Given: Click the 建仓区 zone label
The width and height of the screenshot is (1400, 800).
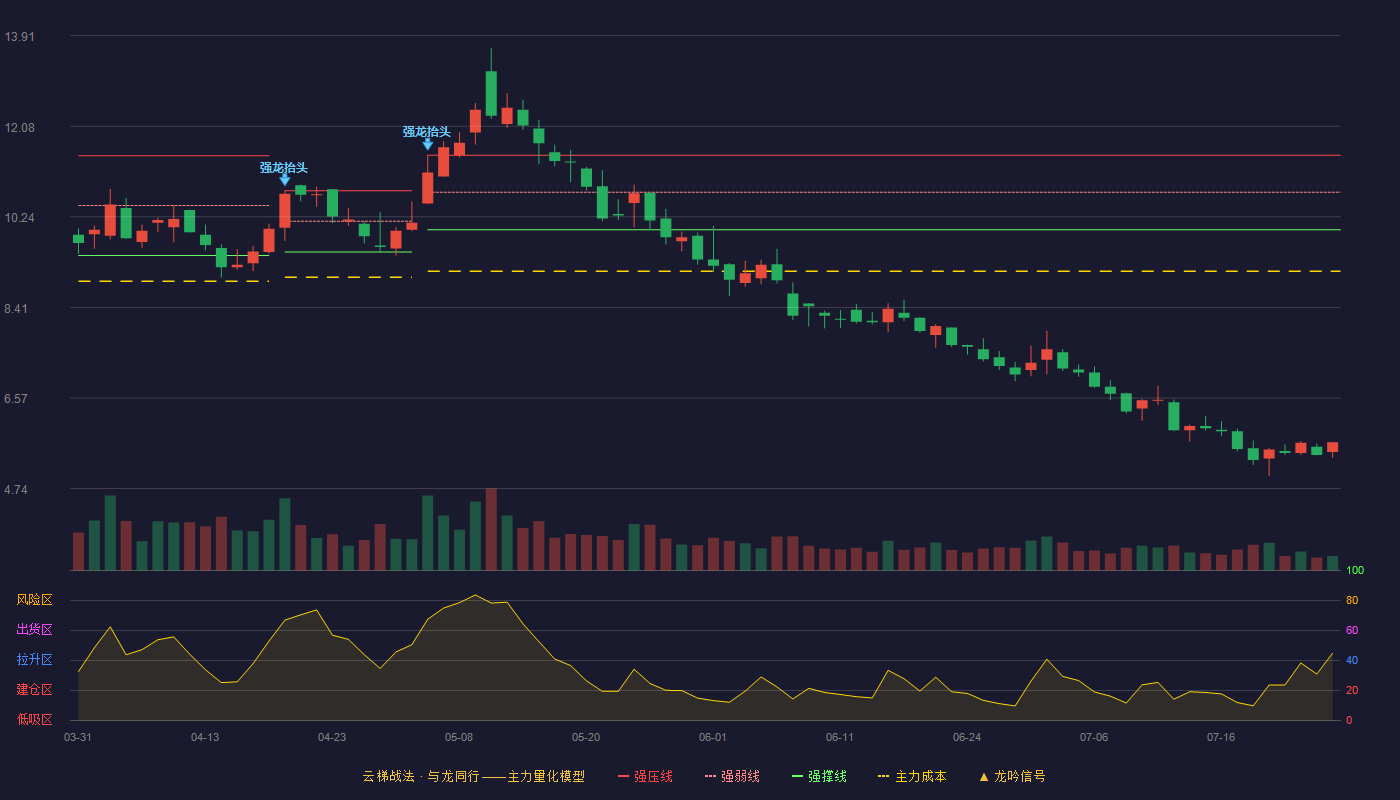Looking at the screenshot, I should [x=35, y=690].
